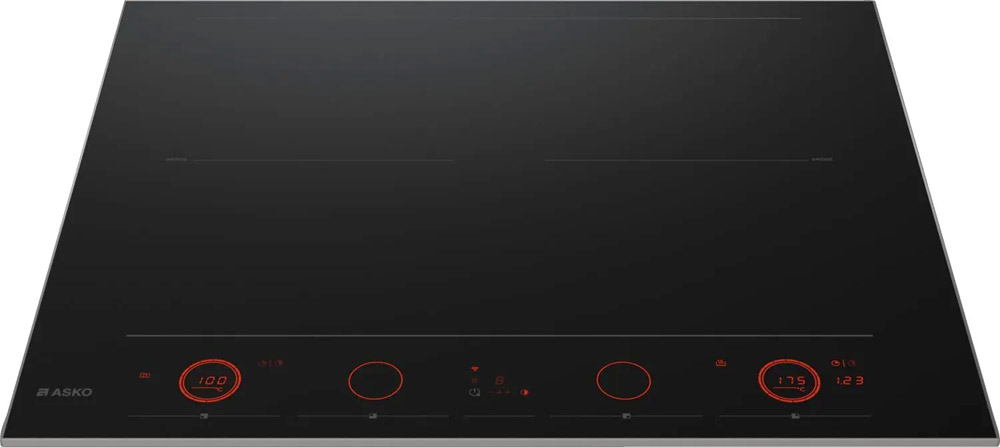The image size is (1000, 447).
Task: Tap the center minus/plus adjustment arrows
Action: [500, 392]
